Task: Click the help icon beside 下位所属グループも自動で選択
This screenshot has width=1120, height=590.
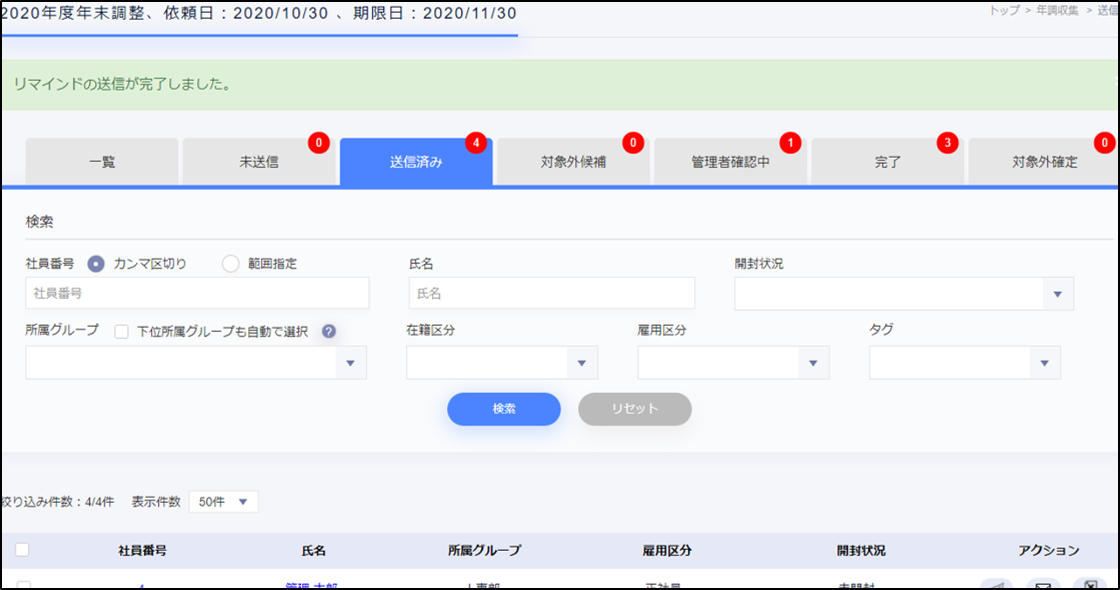Action: click(328, 332)
